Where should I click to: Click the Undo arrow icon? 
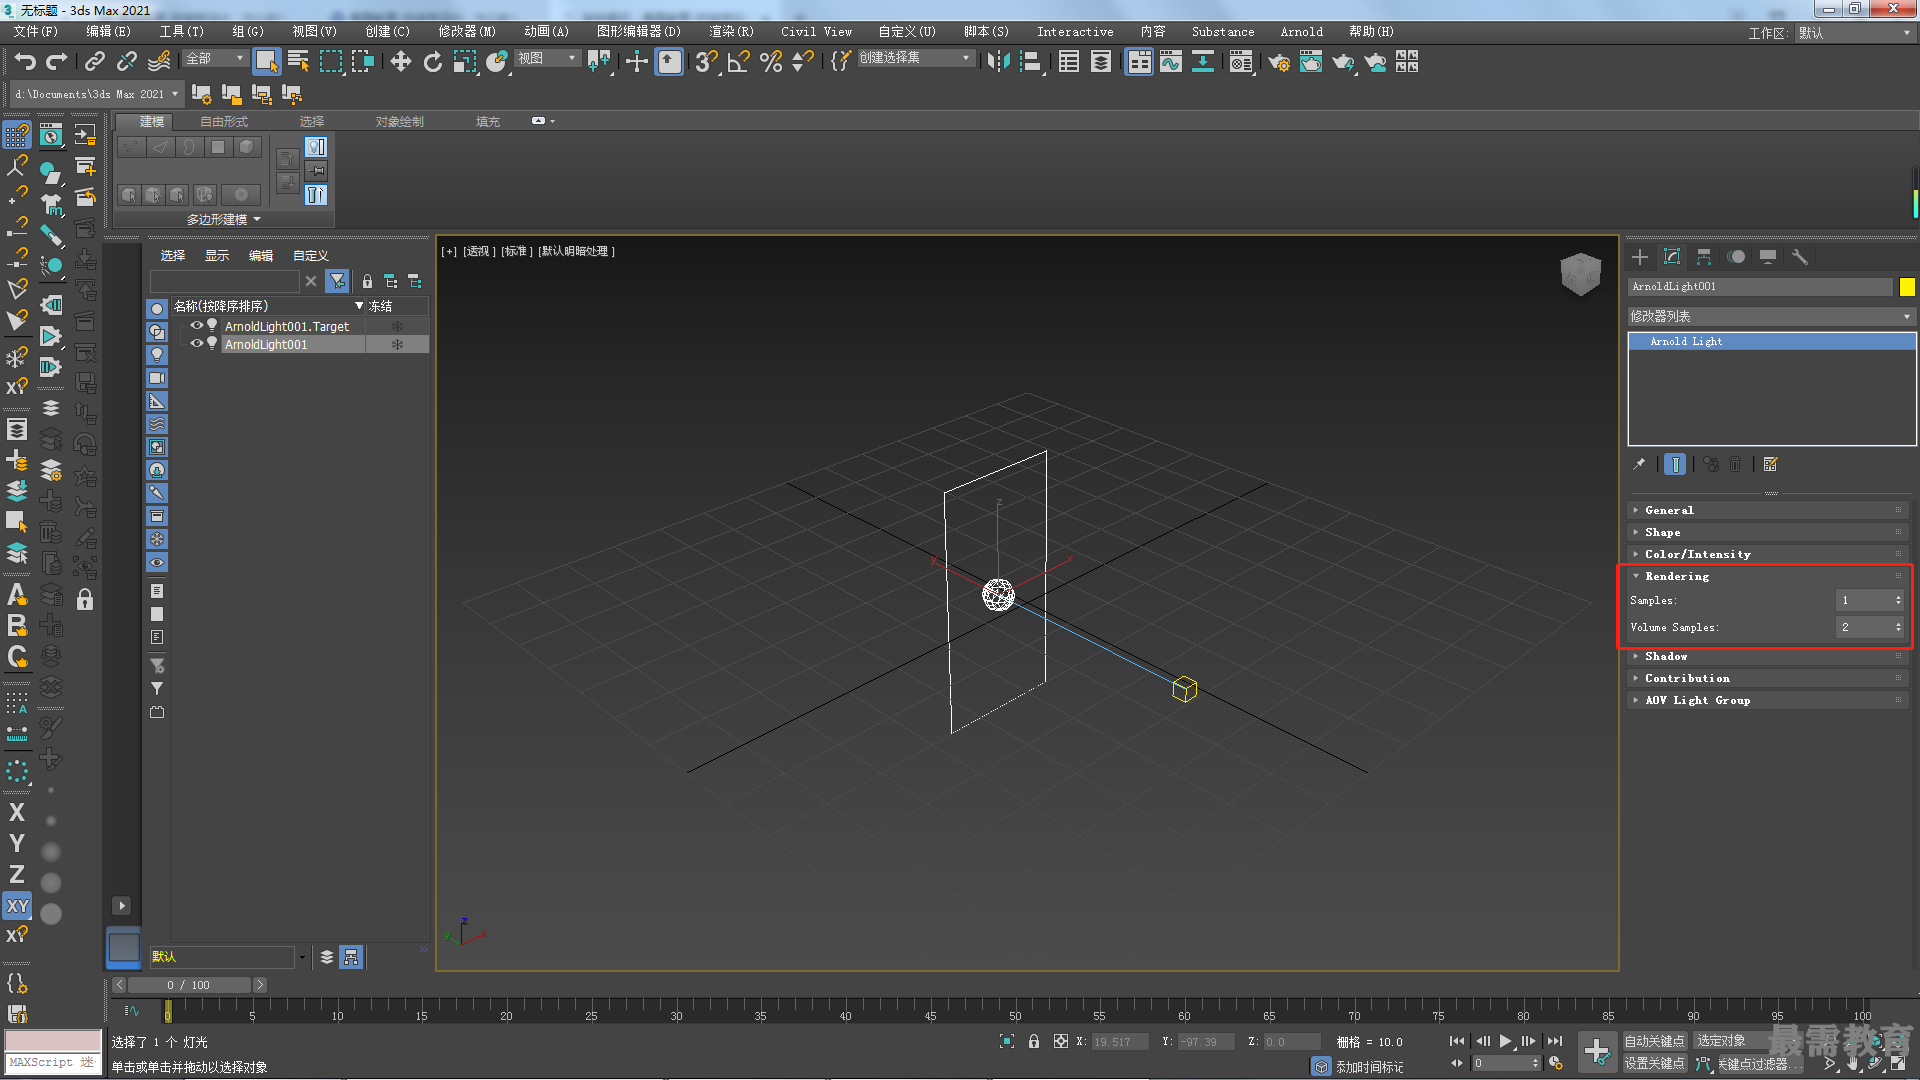[25, 62]
